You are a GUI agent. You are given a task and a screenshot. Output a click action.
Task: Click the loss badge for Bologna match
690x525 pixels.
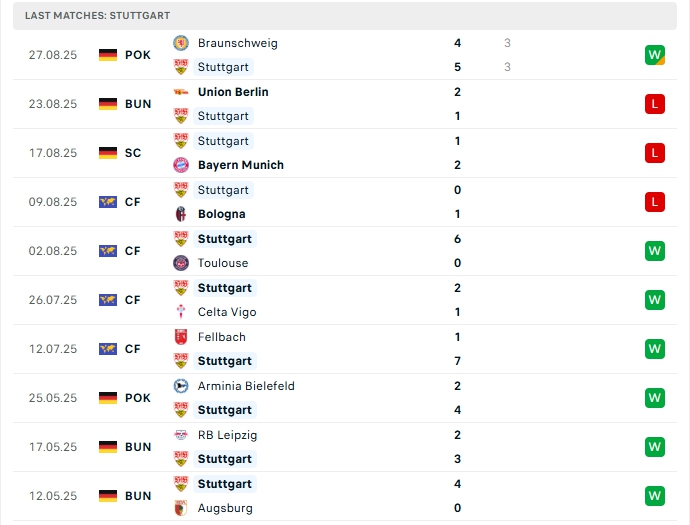[655, 202]
